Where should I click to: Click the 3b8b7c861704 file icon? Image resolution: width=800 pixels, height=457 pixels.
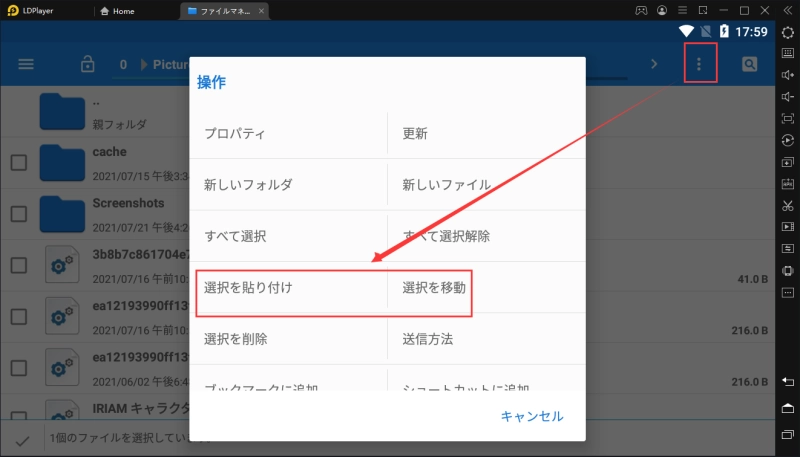click(x=62, y=265)
